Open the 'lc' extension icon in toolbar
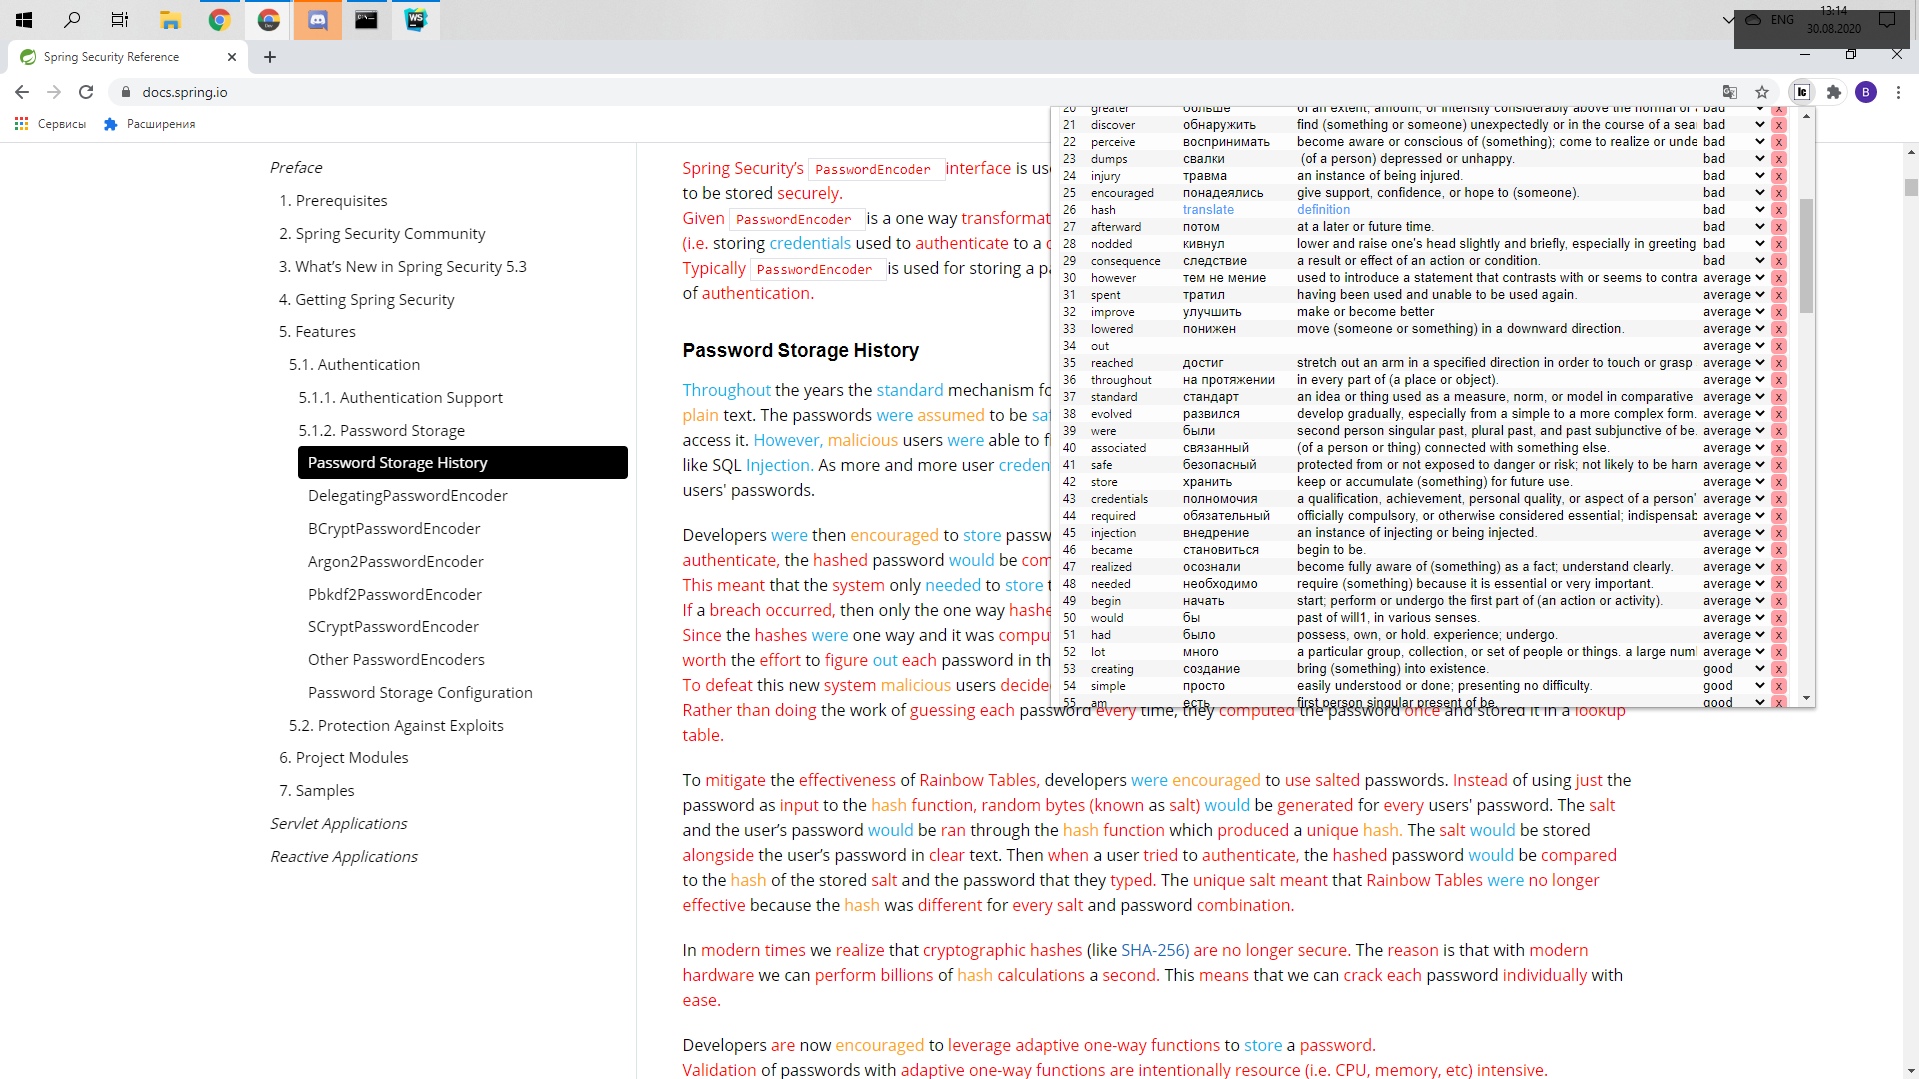This screenshot has width=1919, height=1079. (x=1801, y=92)
